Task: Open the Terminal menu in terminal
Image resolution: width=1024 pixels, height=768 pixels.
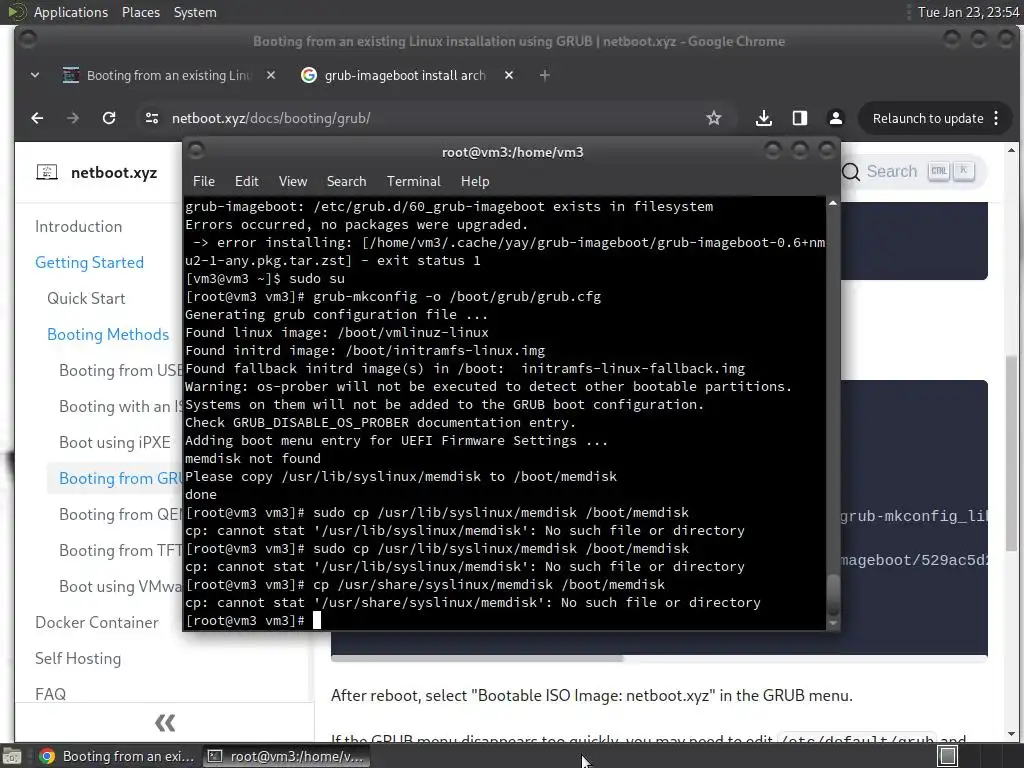Action: [x=413, y=182]
